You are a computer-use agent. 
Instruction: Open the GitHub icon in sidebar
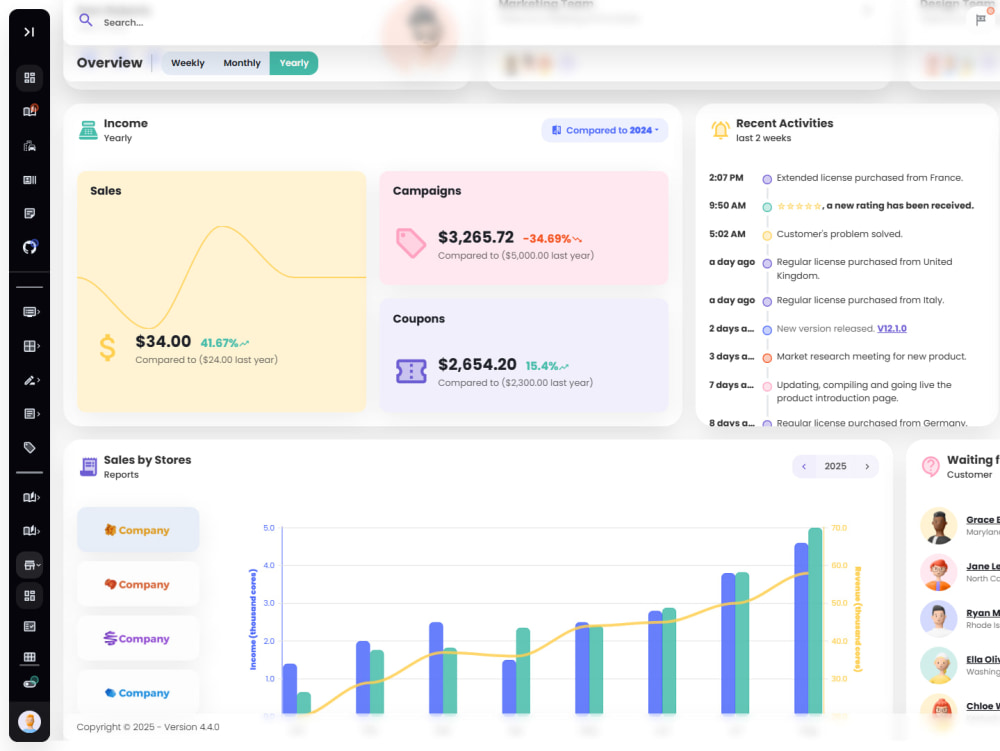click(x=29, y=247)
